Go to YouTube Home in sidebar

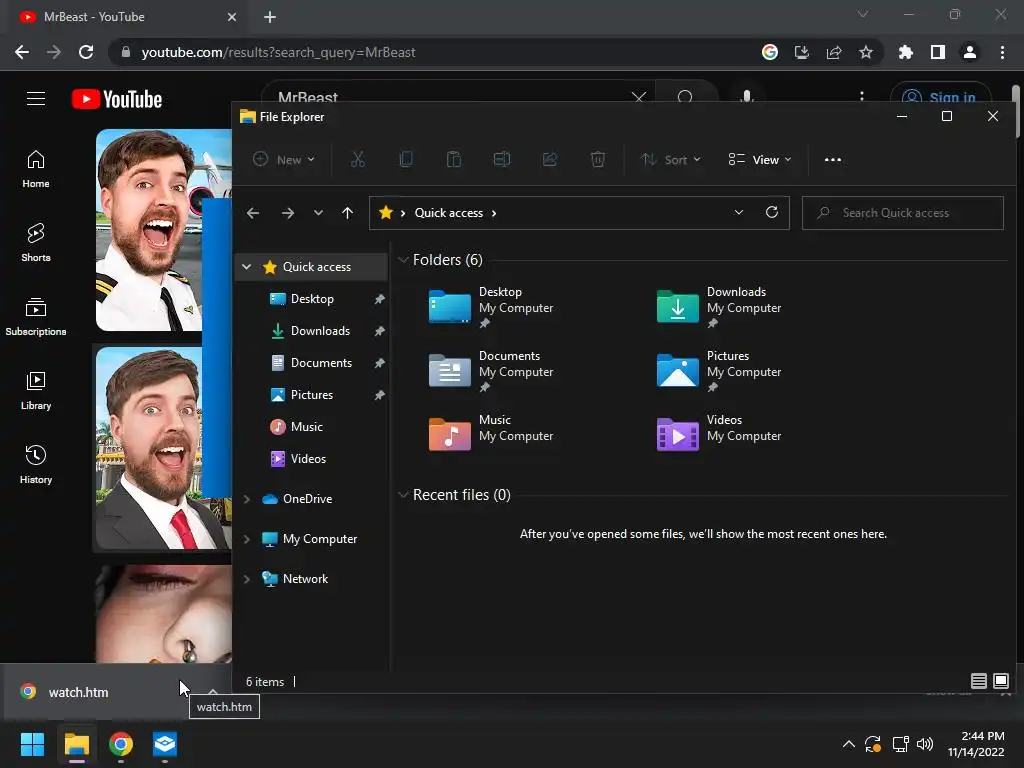[36, 168]
